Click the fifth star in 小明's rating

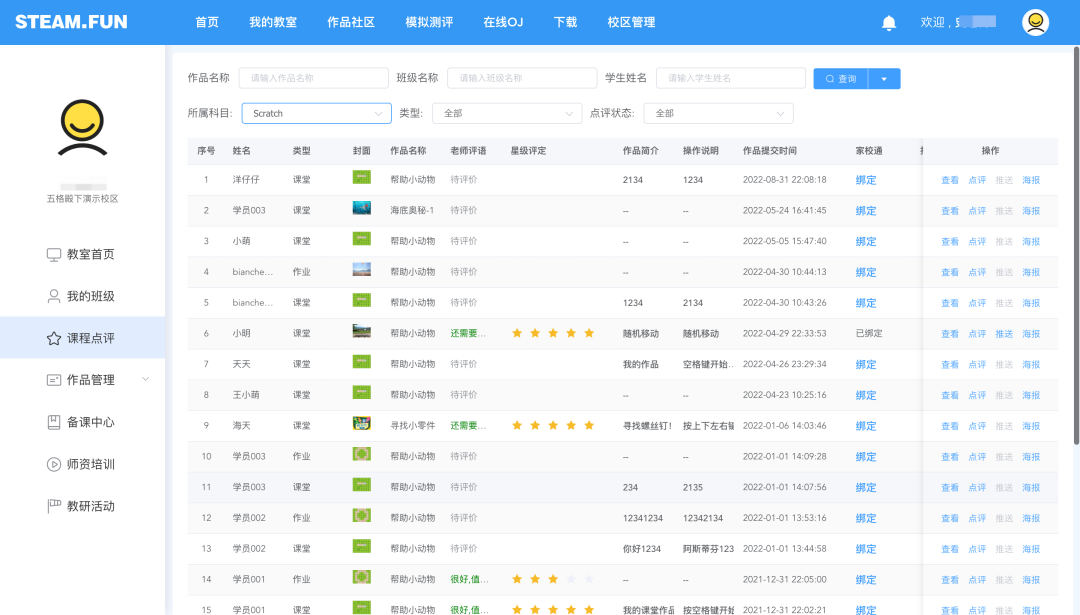click(589, 333)
